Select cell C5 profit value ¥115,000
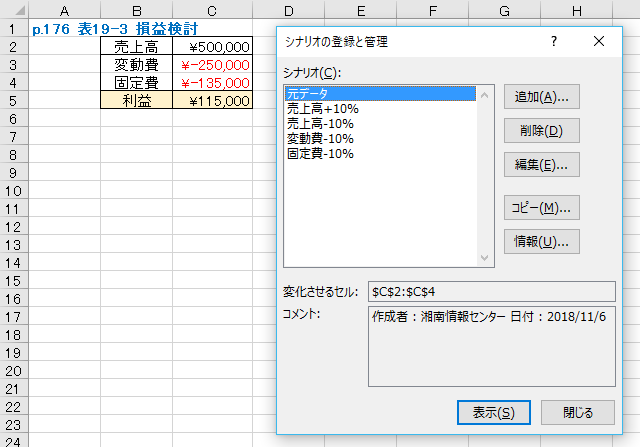 point(212,101)
